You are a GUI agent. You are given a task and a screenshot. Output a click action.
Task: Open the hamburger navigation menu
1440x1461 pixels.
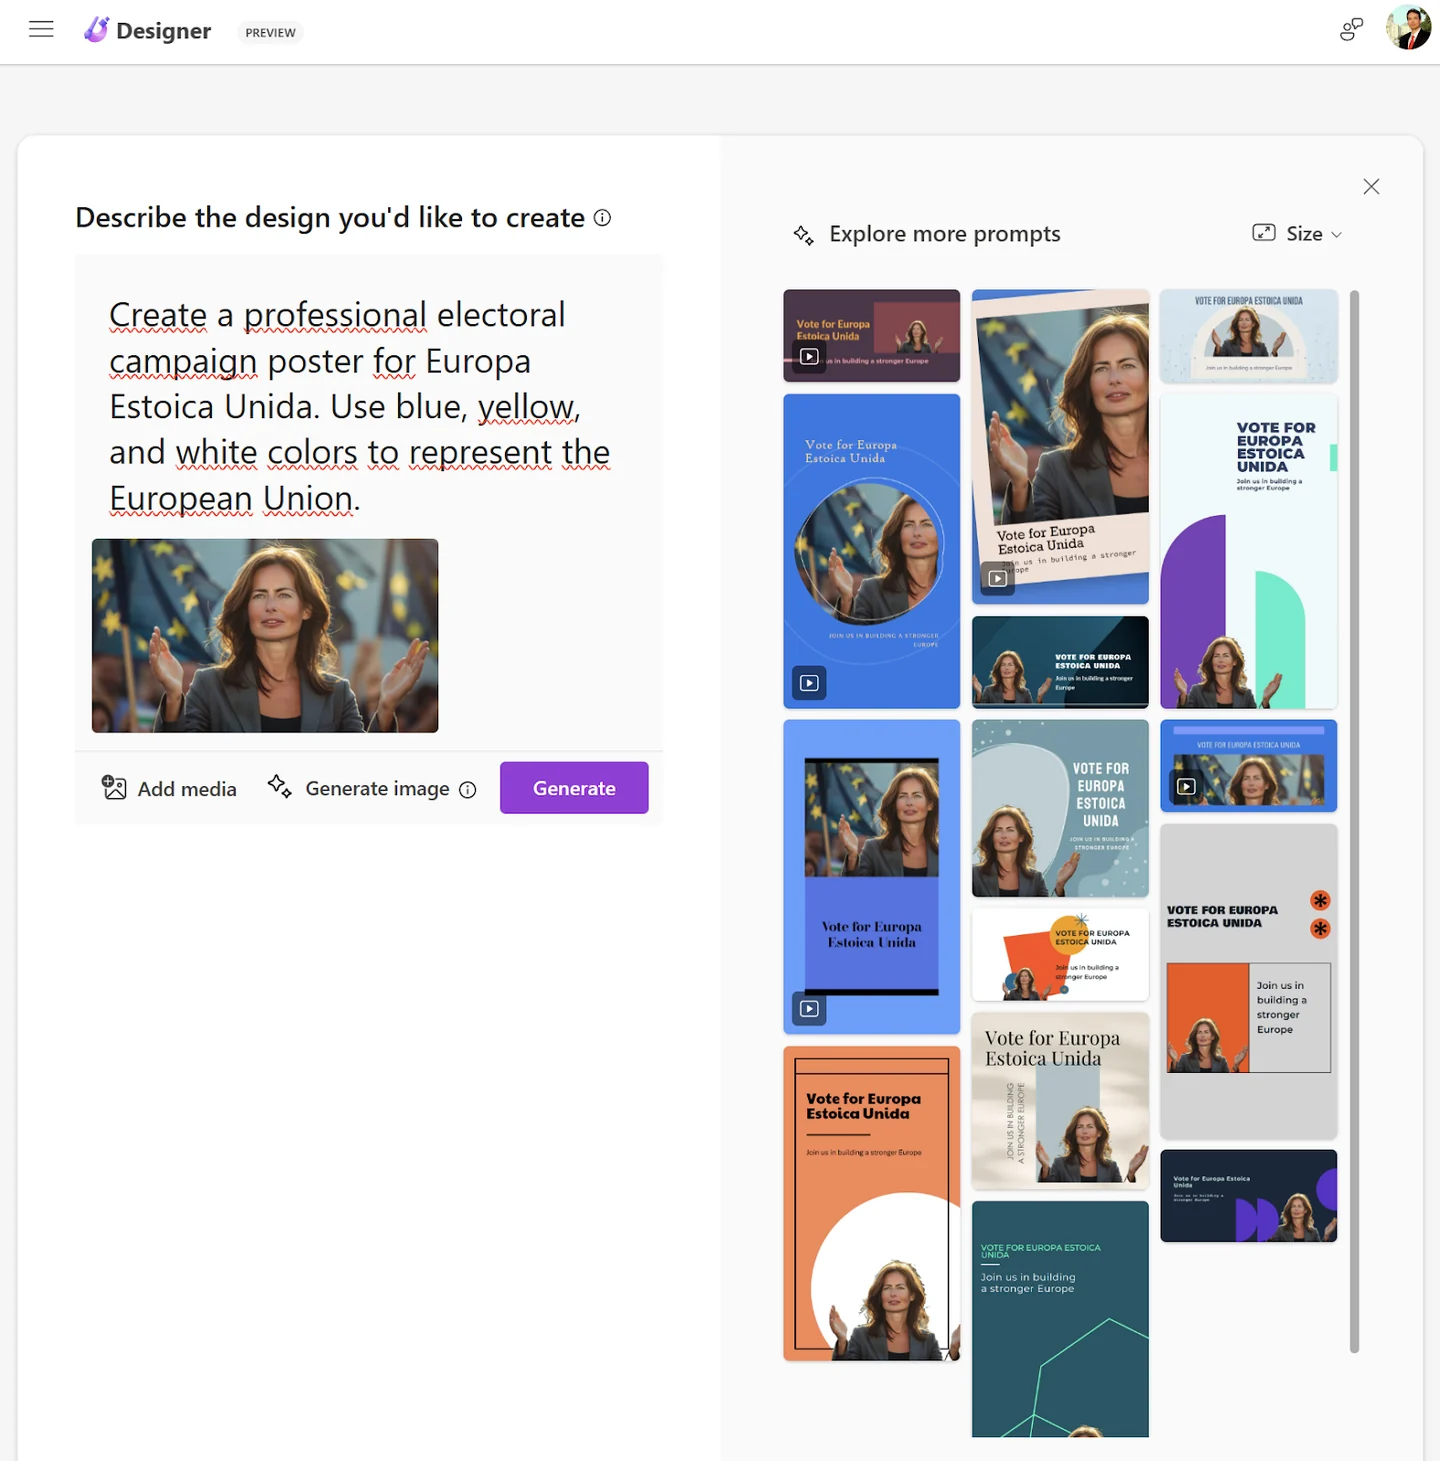41,29
